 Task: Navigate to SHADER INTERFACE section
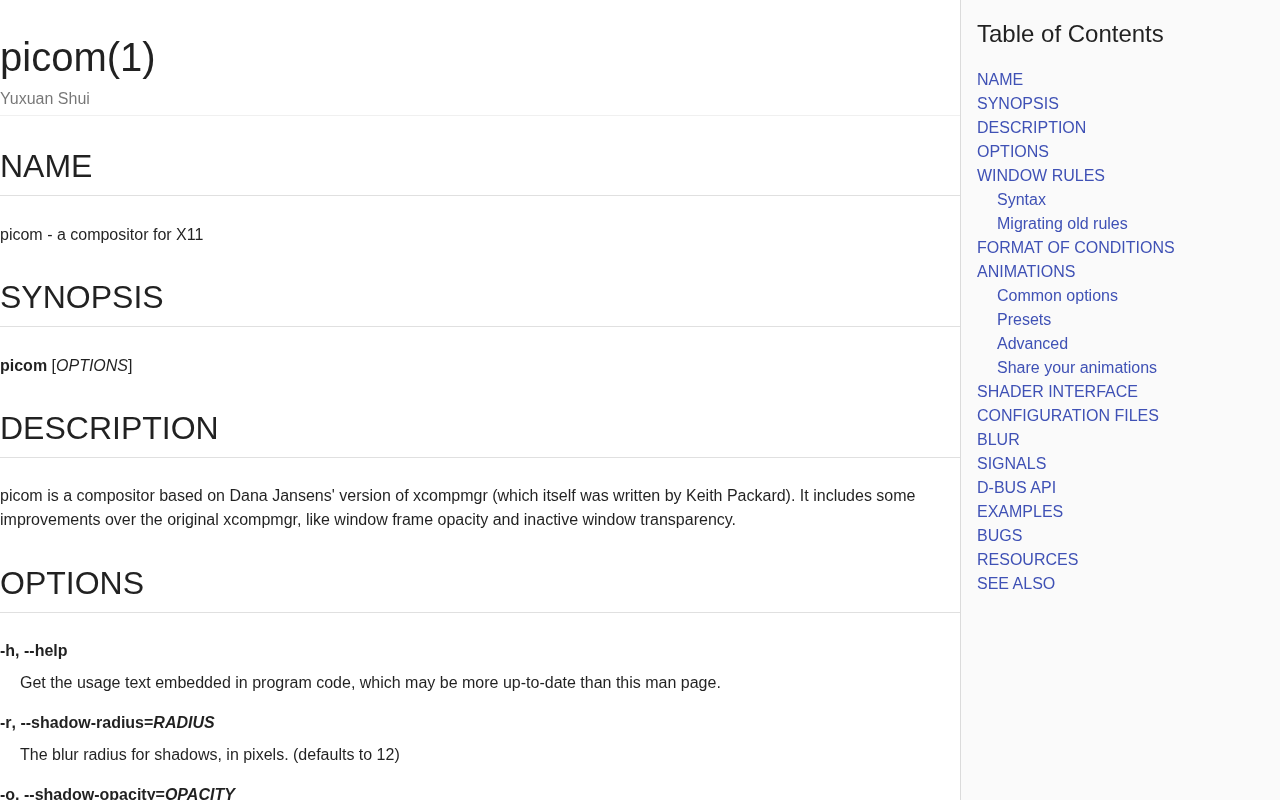click(1057, 392)
